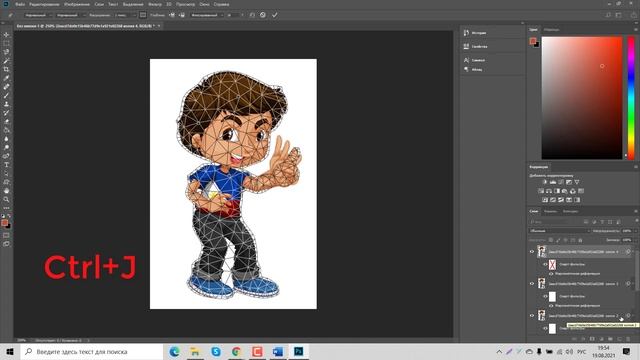Screen dimensions: 640x360
Task: Select the Lasso tool
Action: pos(6,52)
